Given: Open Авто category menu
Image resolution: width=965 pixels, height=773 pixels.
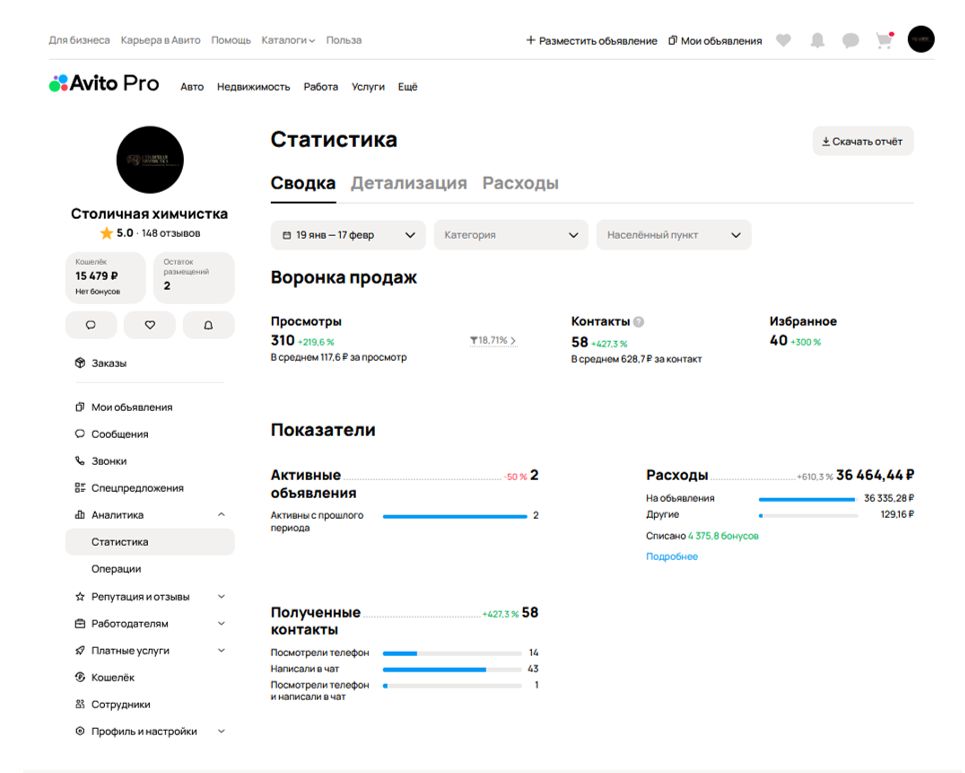Looking at the screenshot, I should click(x=192, y=87).
